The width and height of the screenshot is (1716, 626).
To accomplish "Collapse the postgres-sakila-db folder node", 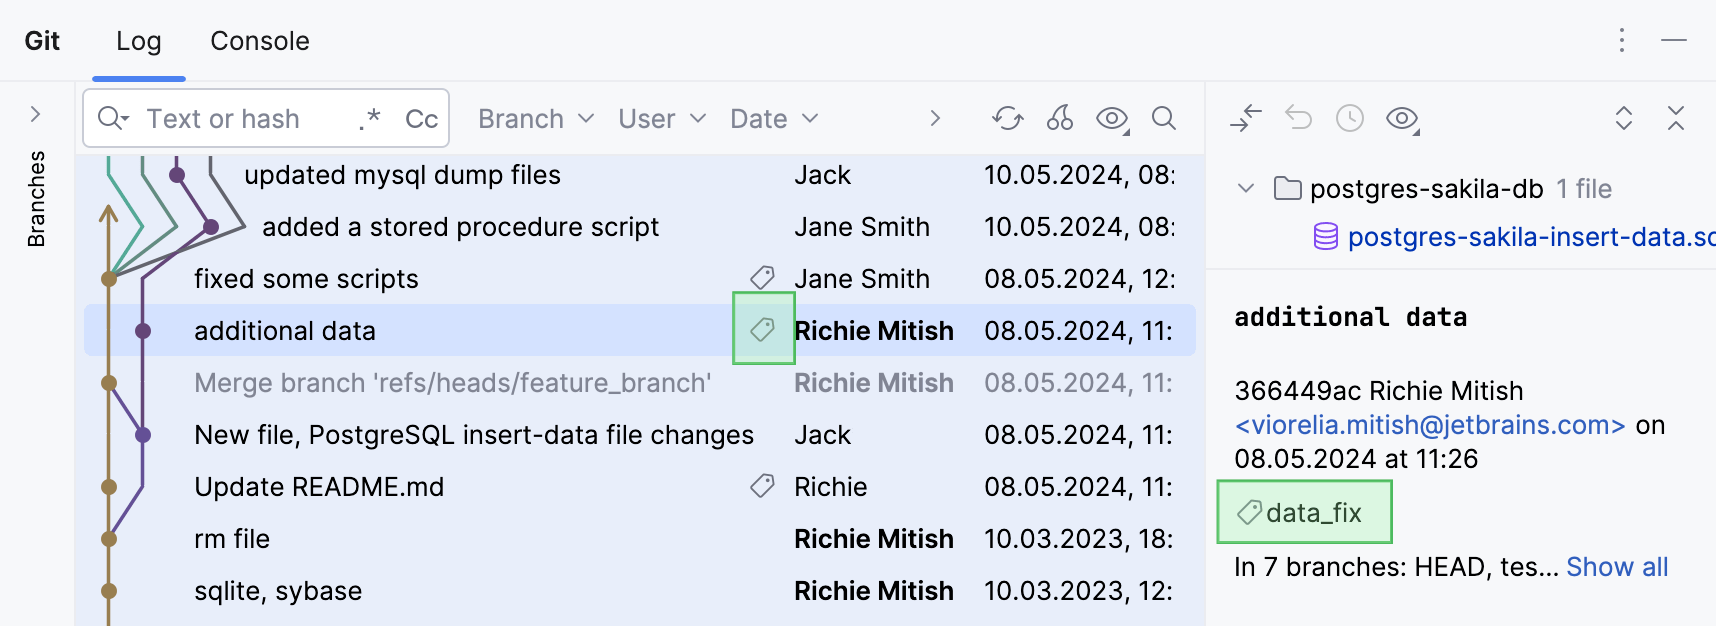I will 1246,188.
